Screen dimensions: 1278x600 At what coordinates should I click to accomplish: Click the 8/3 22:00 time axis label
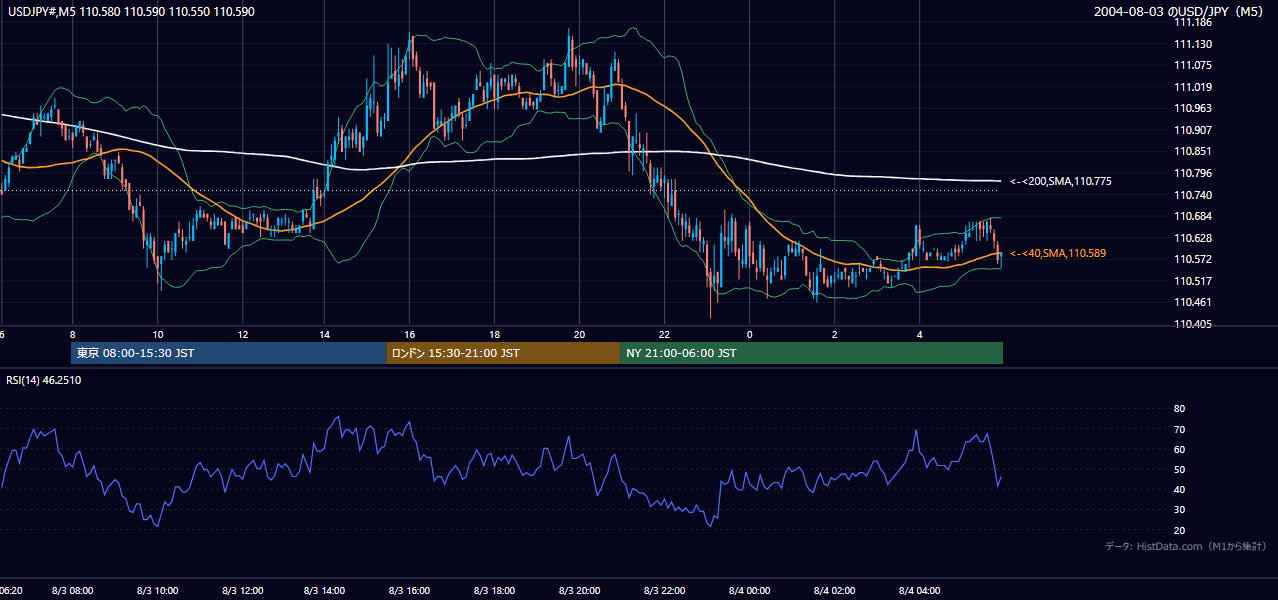(664, 591)
